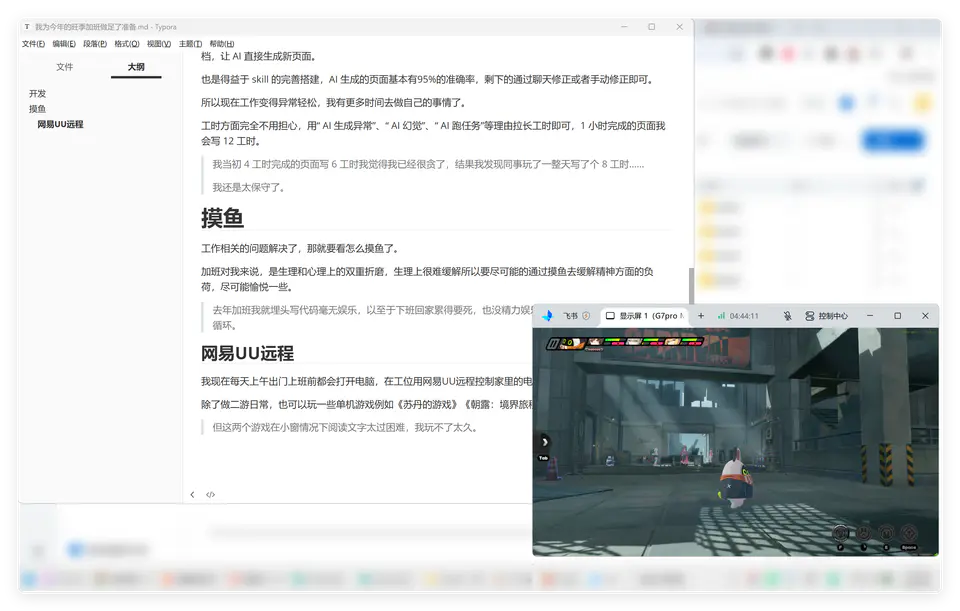Jump to 开发 in the outline
960x611 pixels.
(x=37, y=94)
